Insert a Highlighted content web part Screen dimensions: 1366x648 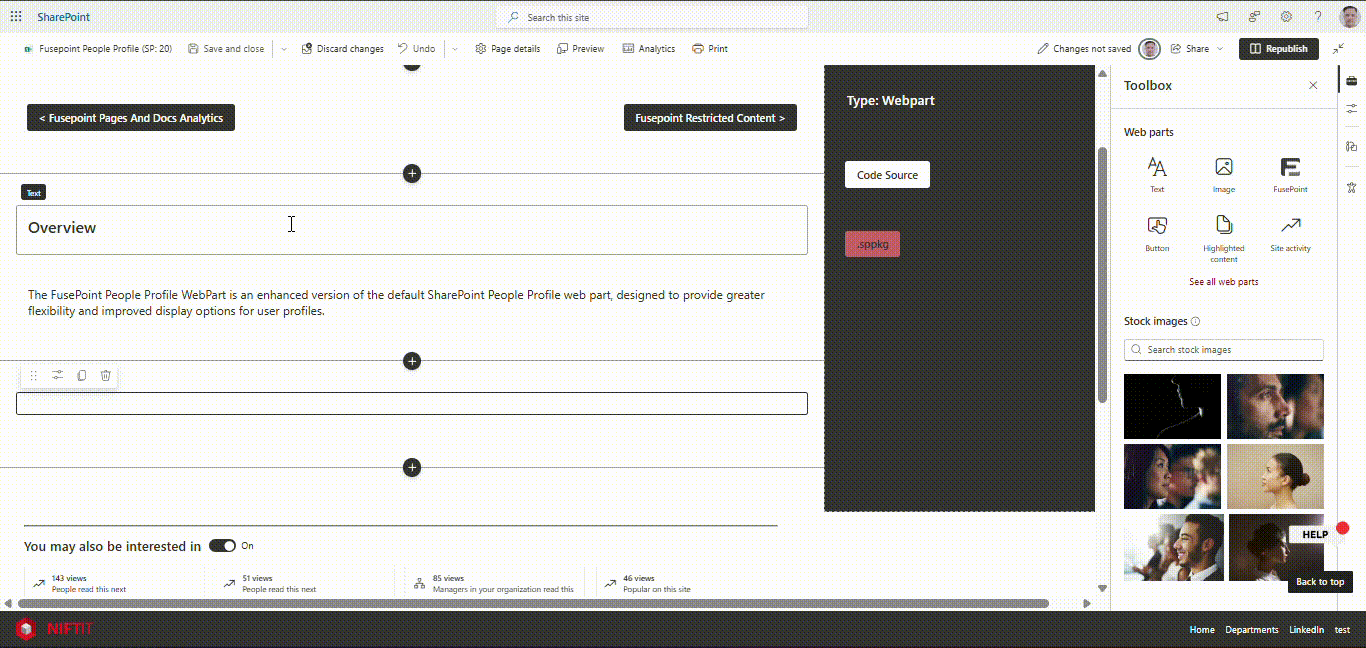1223,236
